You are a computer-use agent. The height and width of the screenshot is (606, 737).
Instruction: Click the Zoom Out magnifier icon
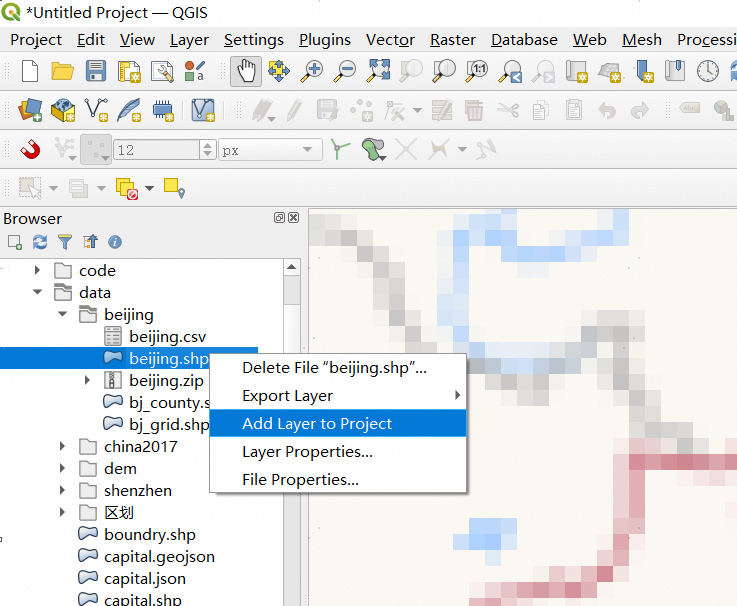(x=345, y=71)
